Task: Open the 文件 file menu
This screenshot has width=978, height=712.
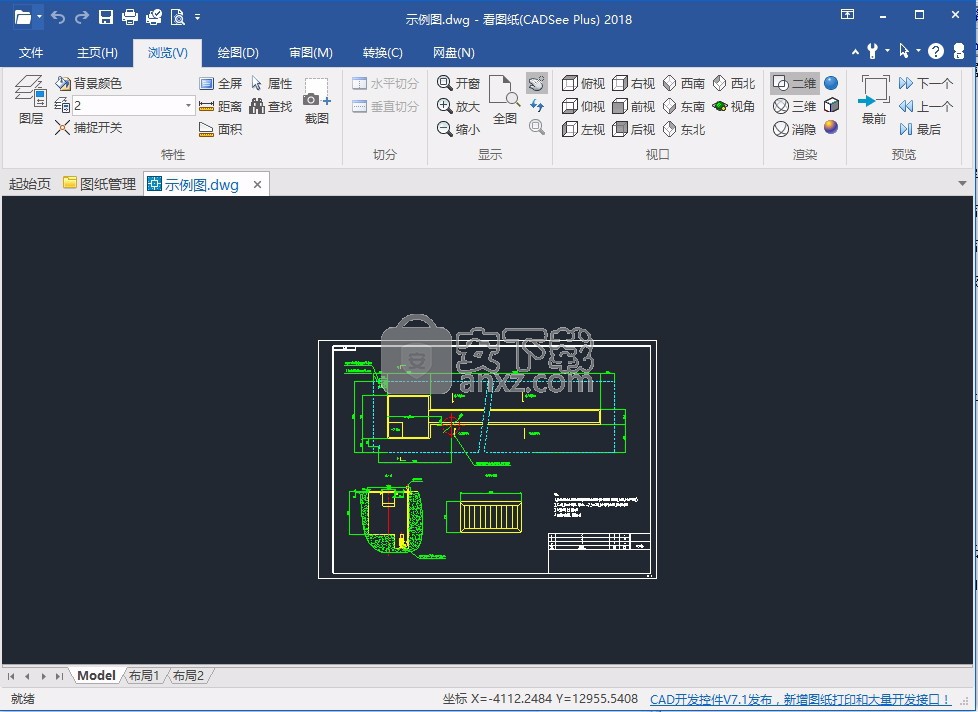Action: (x=31, y=53)
